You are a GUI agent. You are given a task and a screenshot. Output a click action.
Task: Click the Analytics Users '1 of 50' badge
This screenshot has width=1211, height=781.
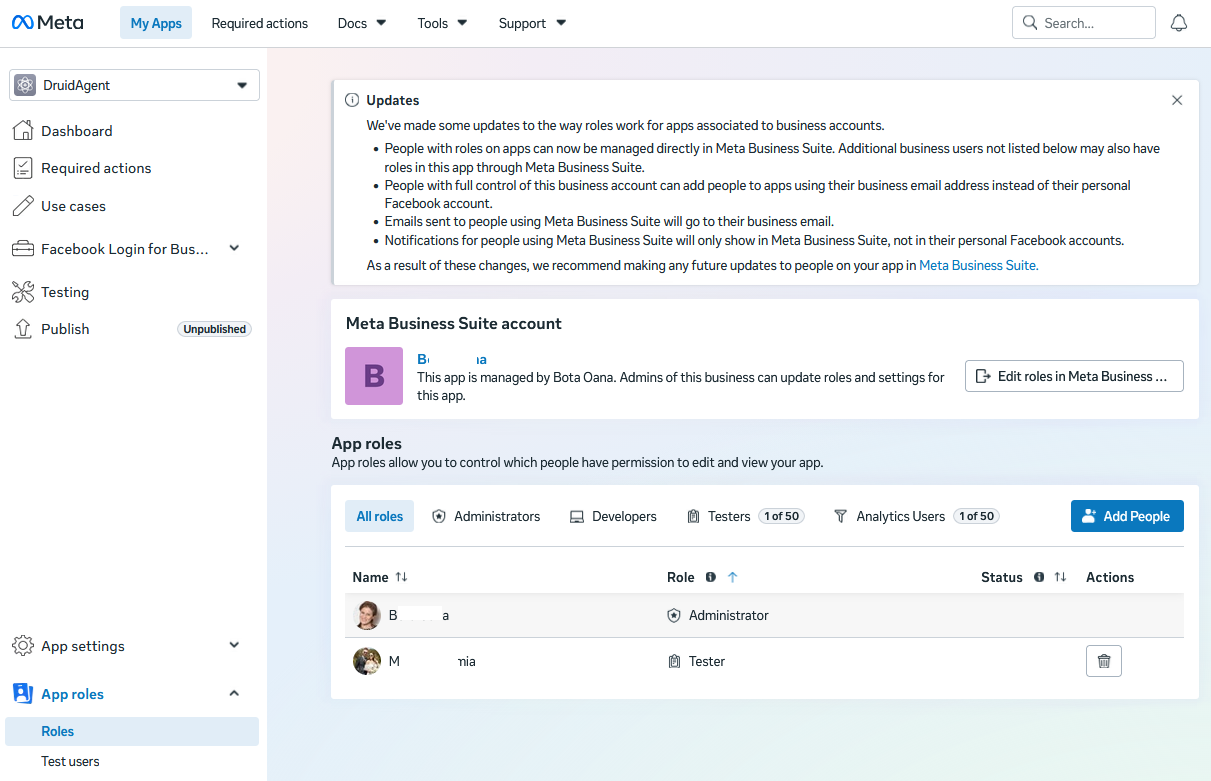(976, 516)
